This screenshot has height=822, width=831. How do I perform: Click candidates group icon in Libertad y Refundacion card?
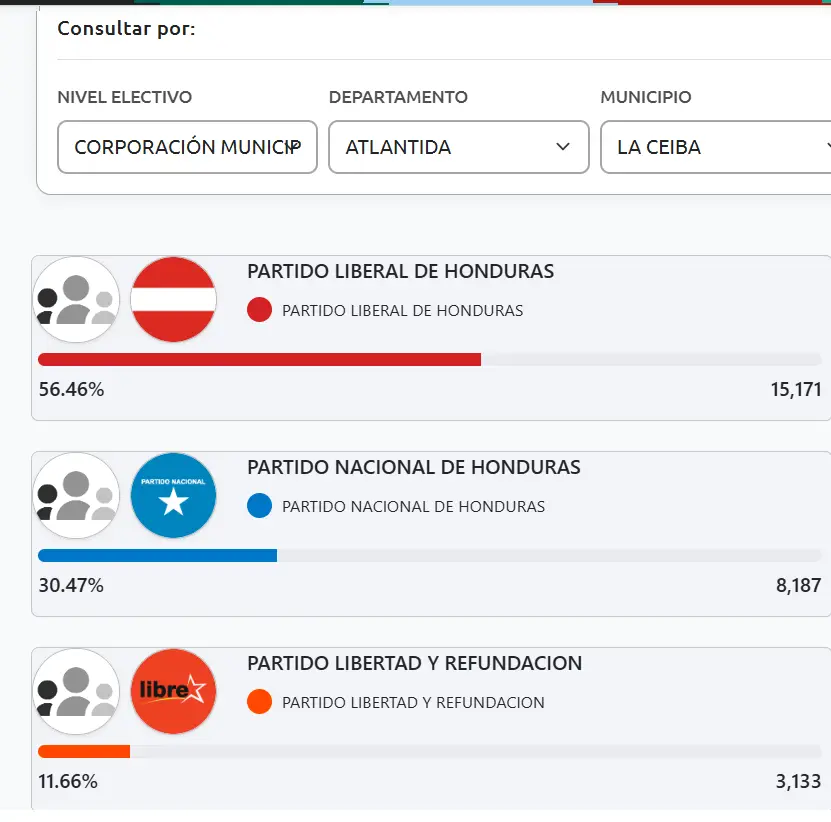[x=77, y=692]
